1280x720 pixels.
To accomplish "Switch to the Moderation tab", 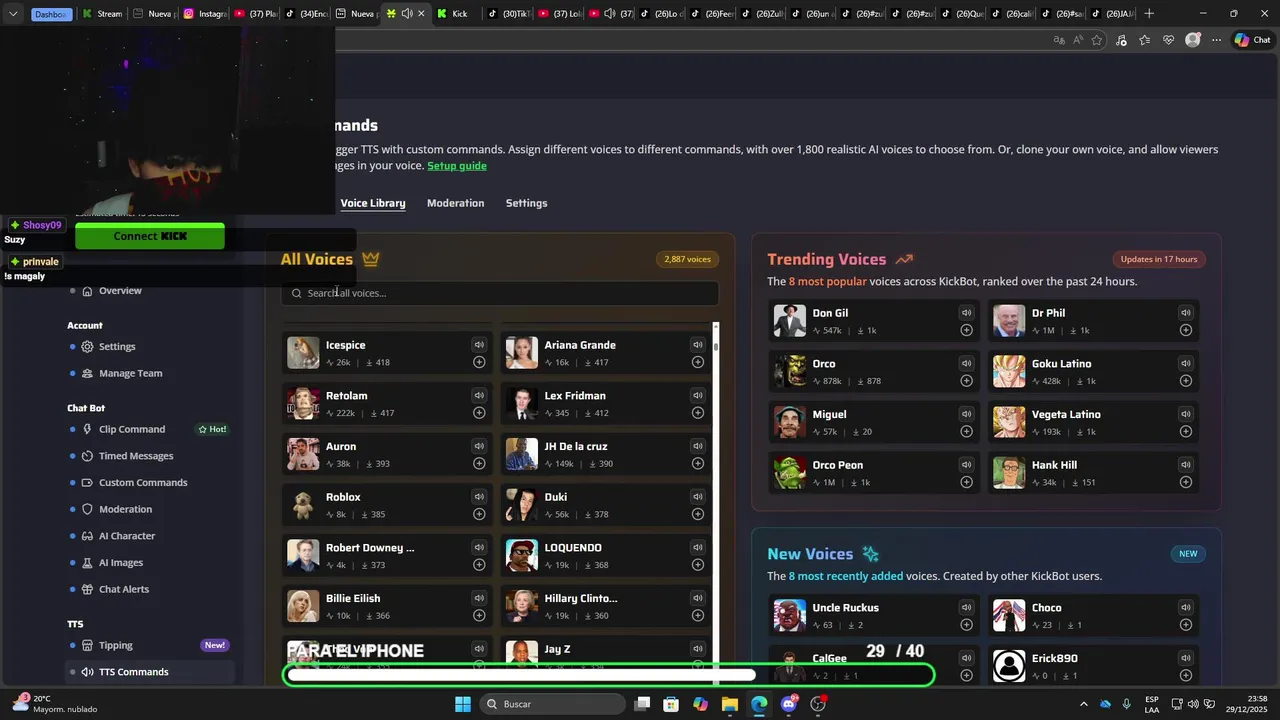I will [455, 203].
